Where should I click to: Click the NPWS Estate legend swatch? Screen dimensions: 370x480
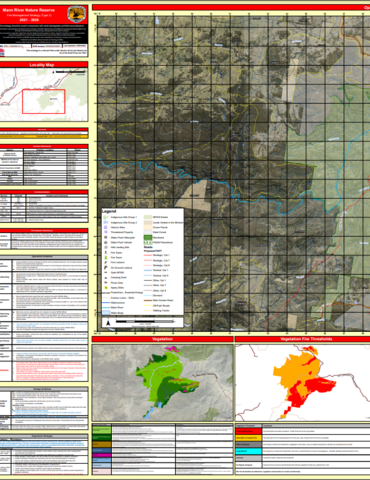(148, 217)
